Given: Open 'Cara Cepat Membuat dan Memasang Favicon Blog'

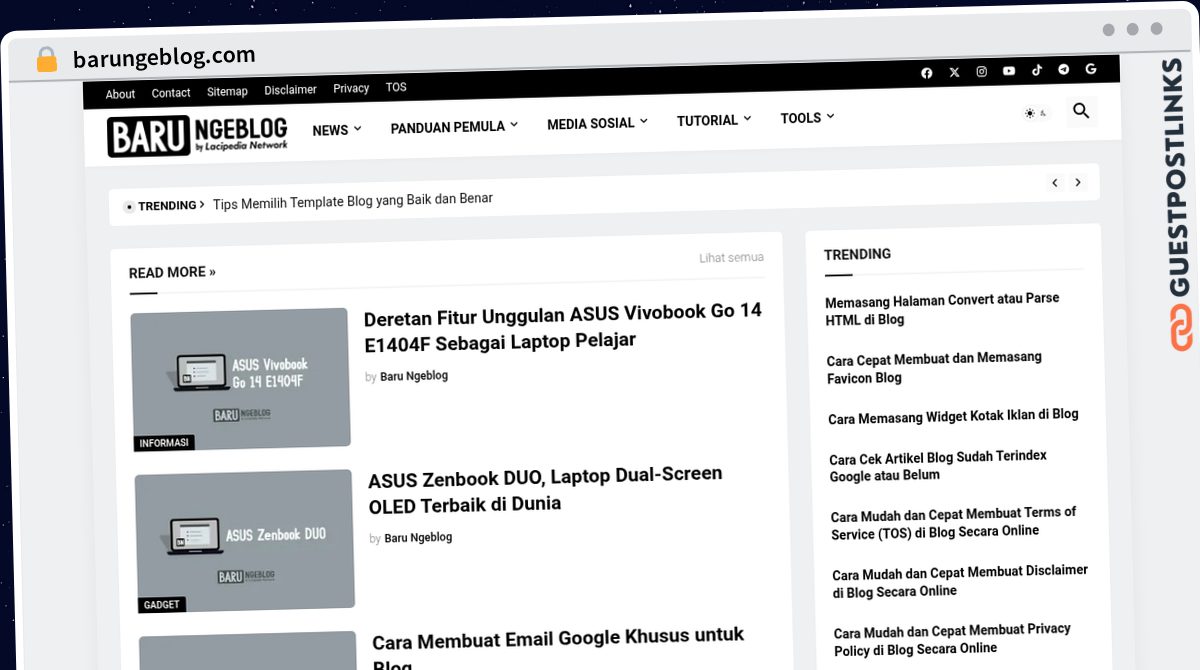Looking at the screenshot, I should [934, 367].
